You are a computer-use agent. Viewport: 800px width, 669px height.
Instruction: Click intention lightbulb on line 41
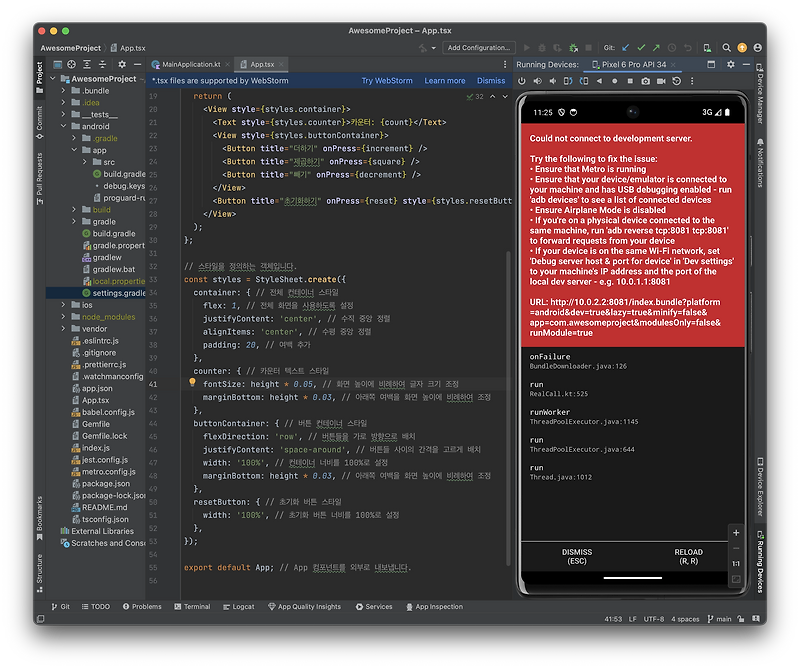click(192, 382)
